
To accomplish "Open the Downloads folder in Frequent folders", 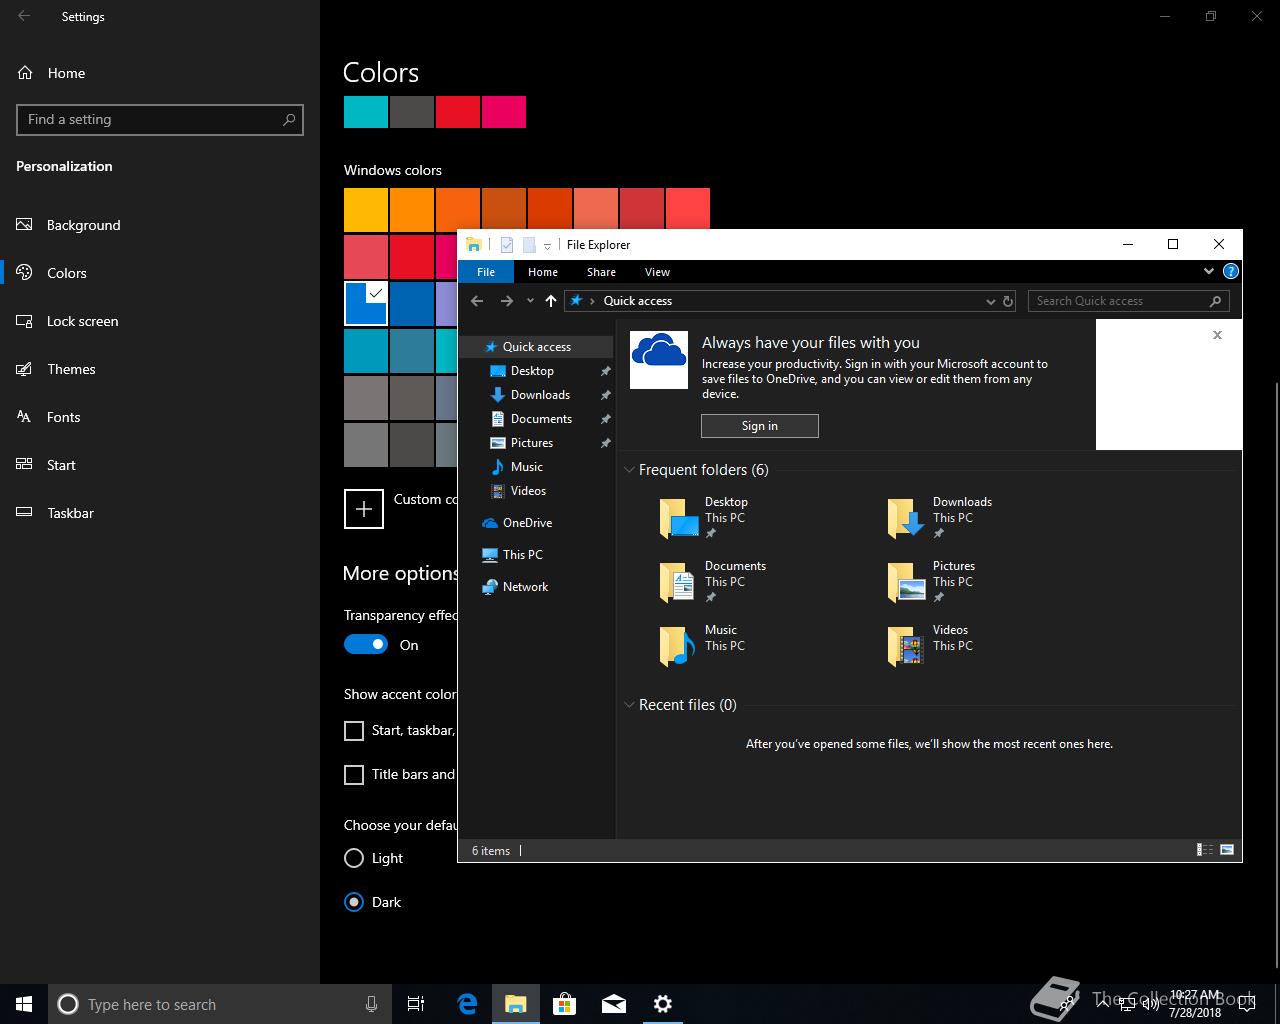I will 940,517.
